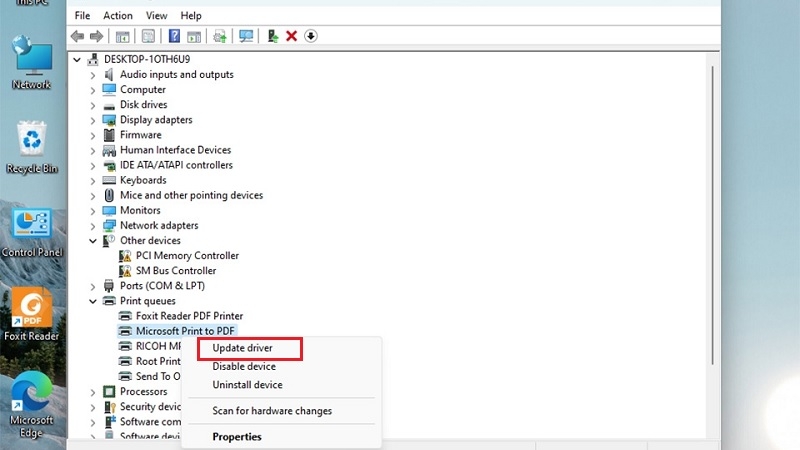
Task: Select Foxit Reader PDF Printer entry
Action: (x=189, y=316)
